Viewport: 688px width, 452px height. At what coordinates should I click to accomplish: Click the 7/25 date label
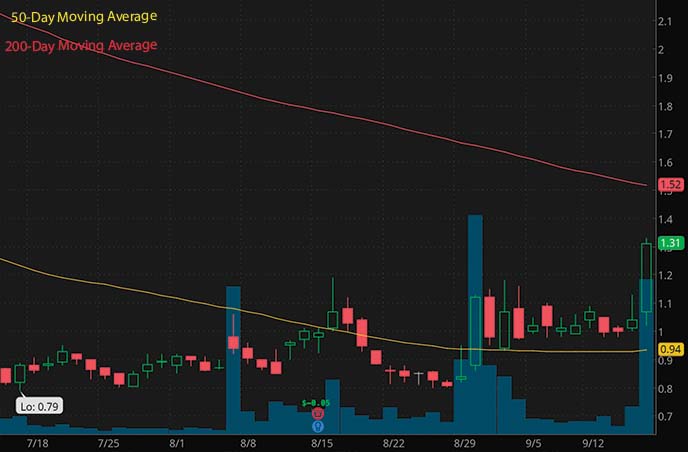[x=108, y=443]
